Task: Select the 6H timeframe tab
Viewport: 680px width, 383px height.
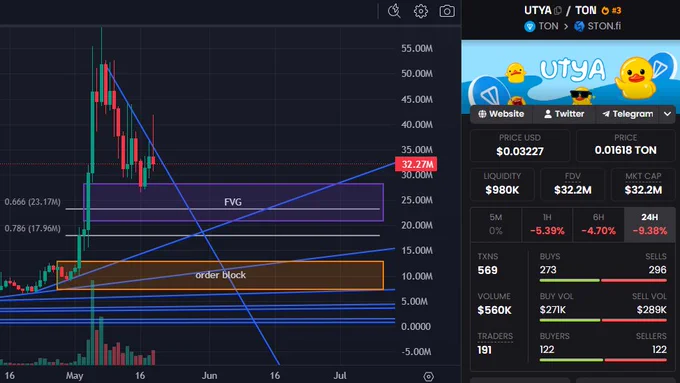Action: click(598, 224)
